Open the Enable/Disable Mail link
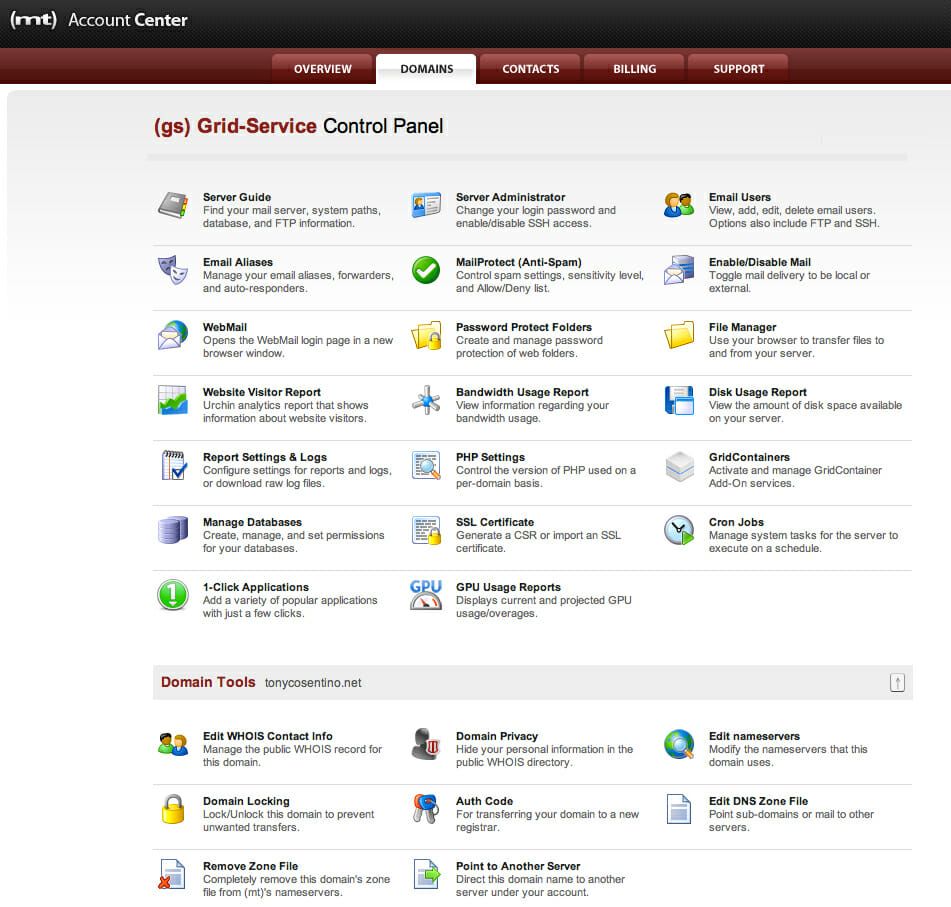The height and width of the screenshot is (907, 951). (759, 262)
